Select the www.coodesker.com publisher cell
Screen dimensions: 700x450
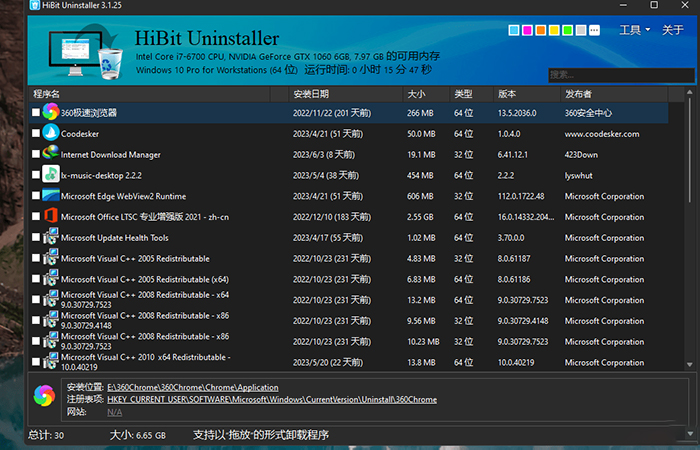pyautogui.click(x=602, y=134)
